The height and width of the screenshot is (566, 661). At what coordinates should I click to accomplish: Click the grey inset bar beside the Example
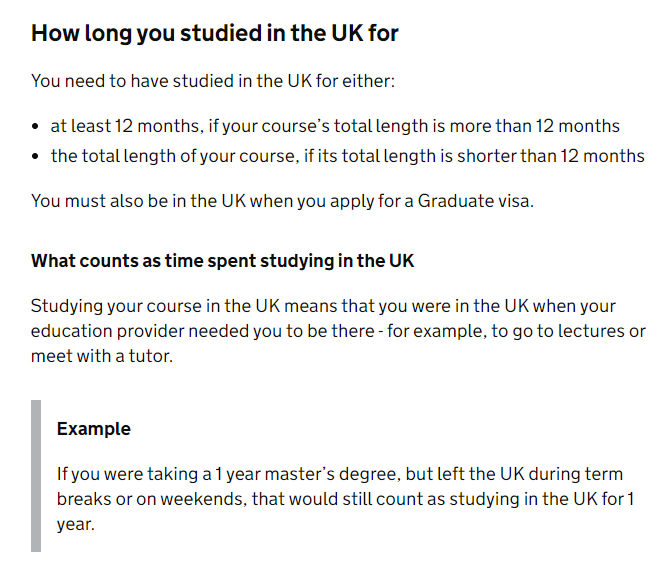tap(36, 476)
